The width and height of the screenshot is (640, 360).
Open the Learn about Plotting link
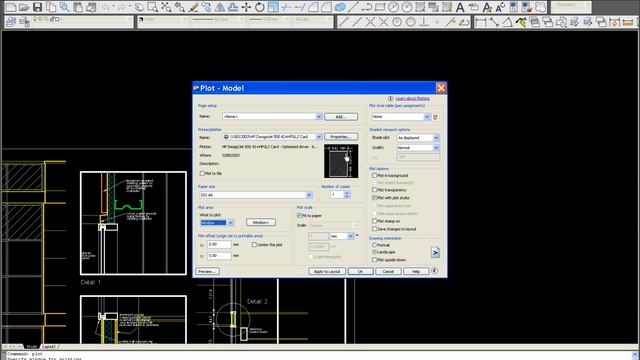coord(413,99)
